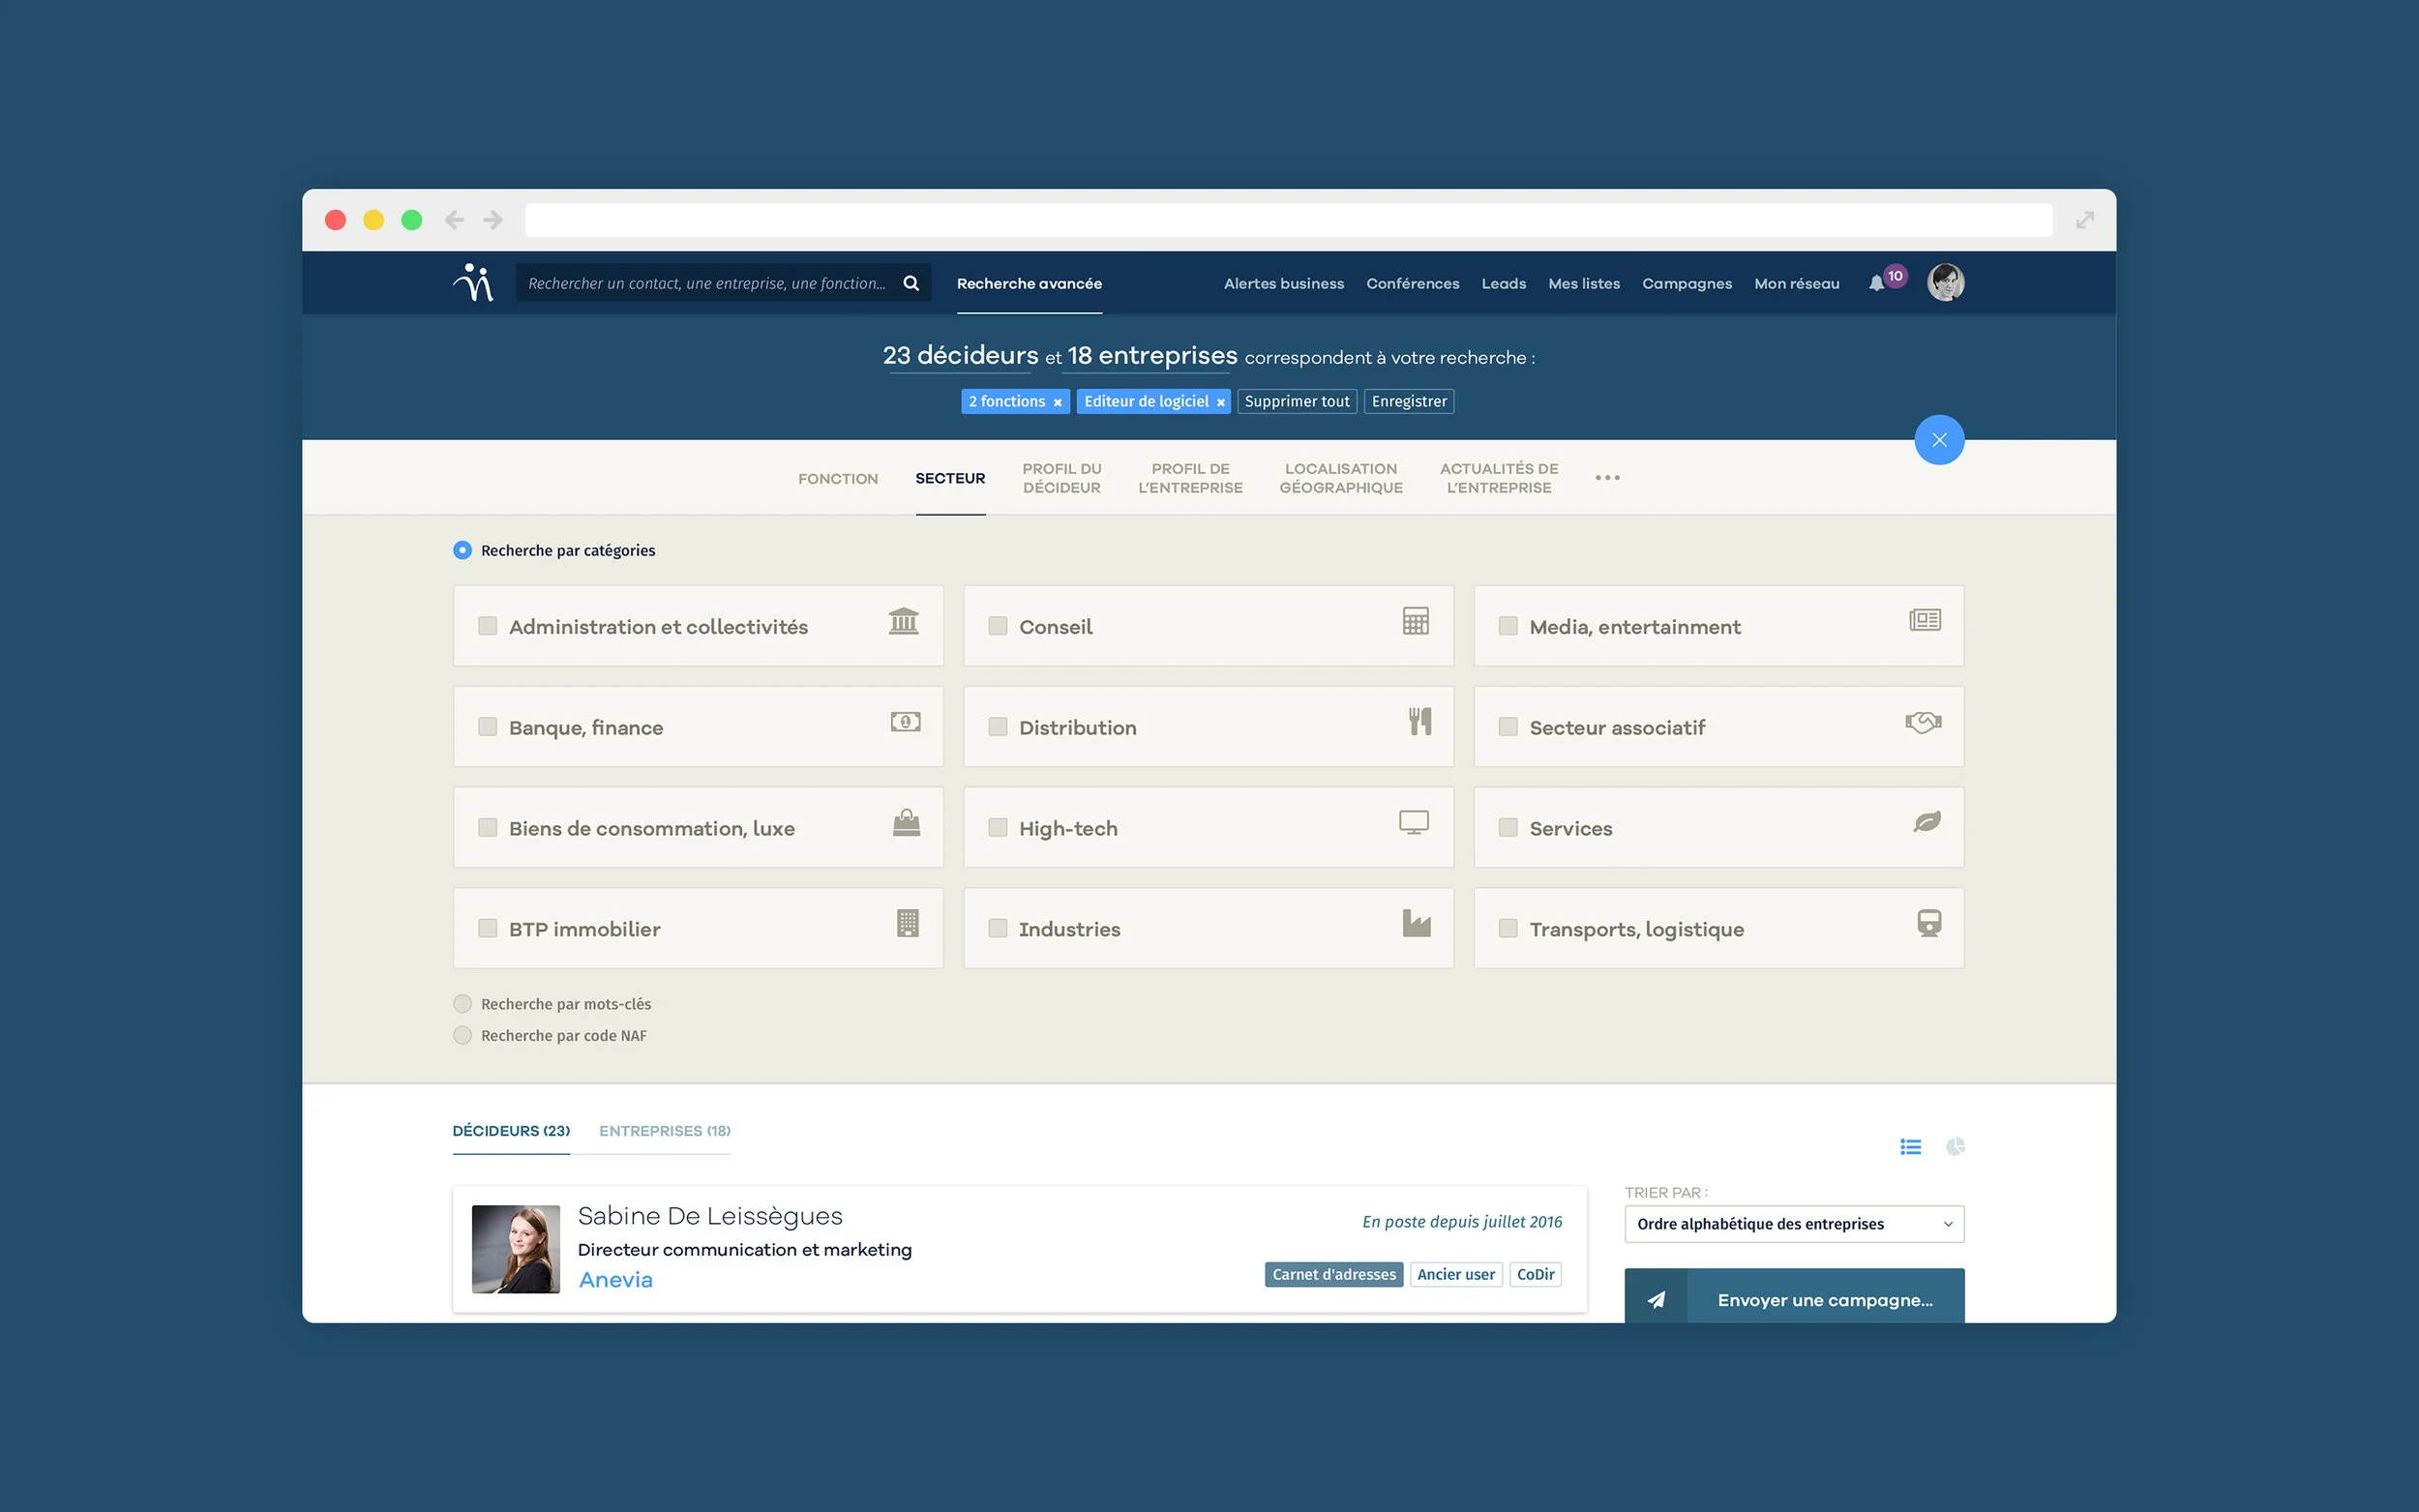Remove the Editeur de logiciel filter tag
This screenshot has height=1512, width=2419.
(1220, 402)
